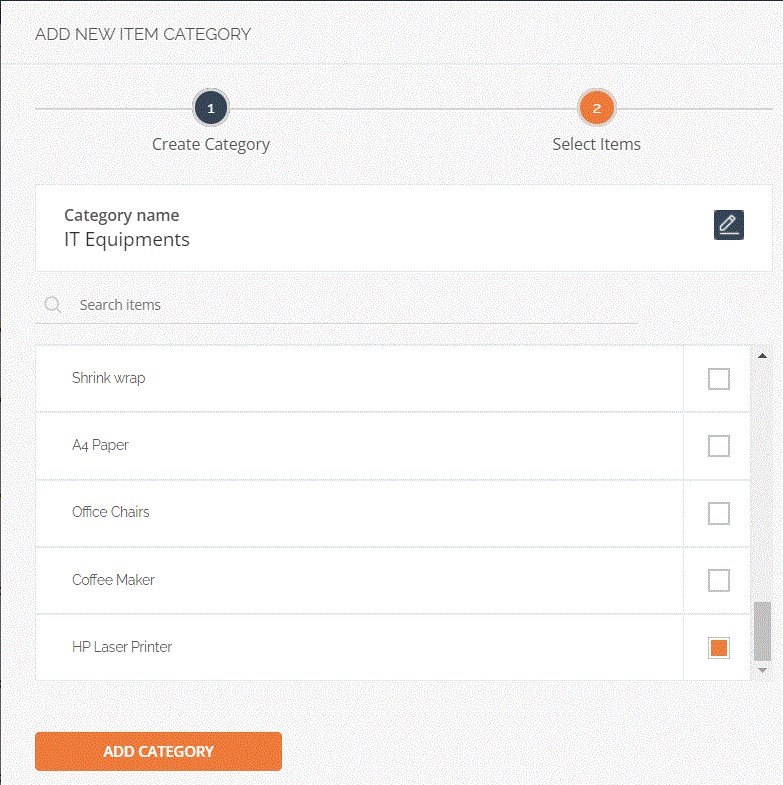
Task: Click the Coffee Maker item name
Action: 113,580
